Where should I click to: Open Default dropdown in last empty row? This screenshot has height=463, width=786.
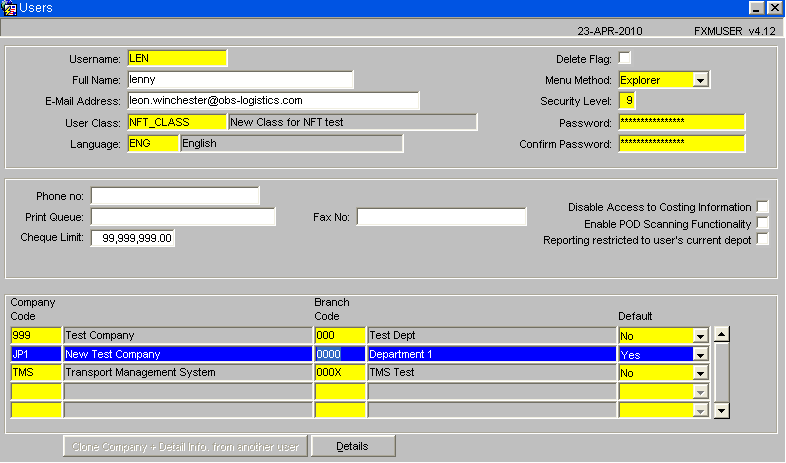(700, 411)
